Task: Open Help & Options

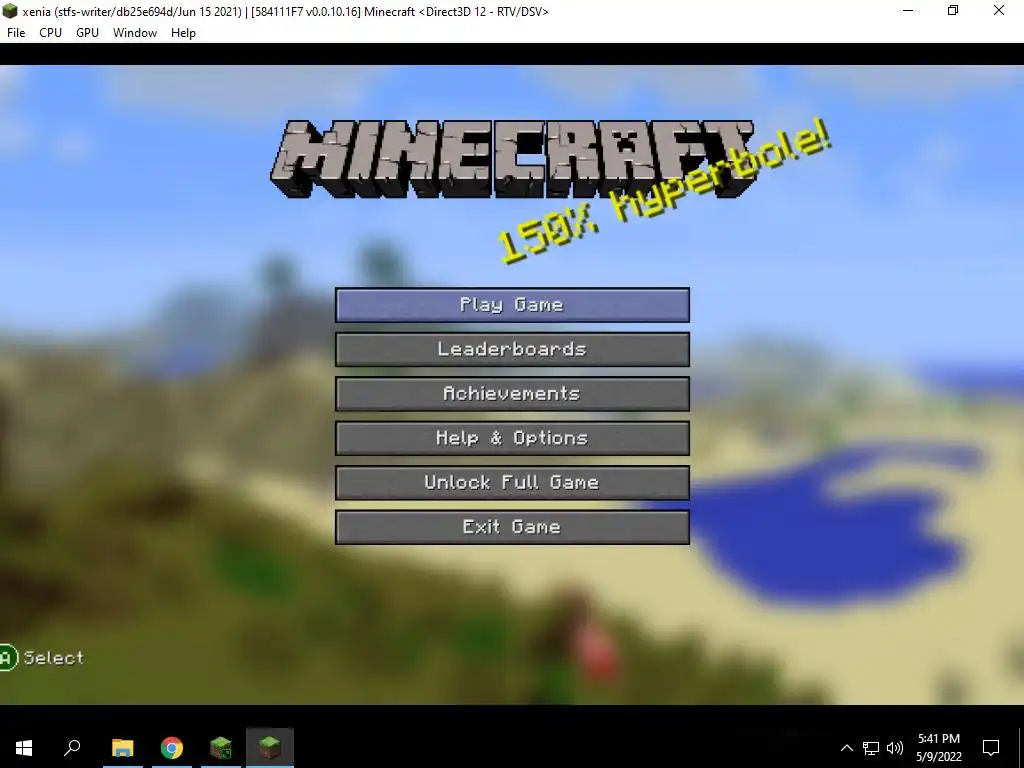Action: tap(512, 438)
